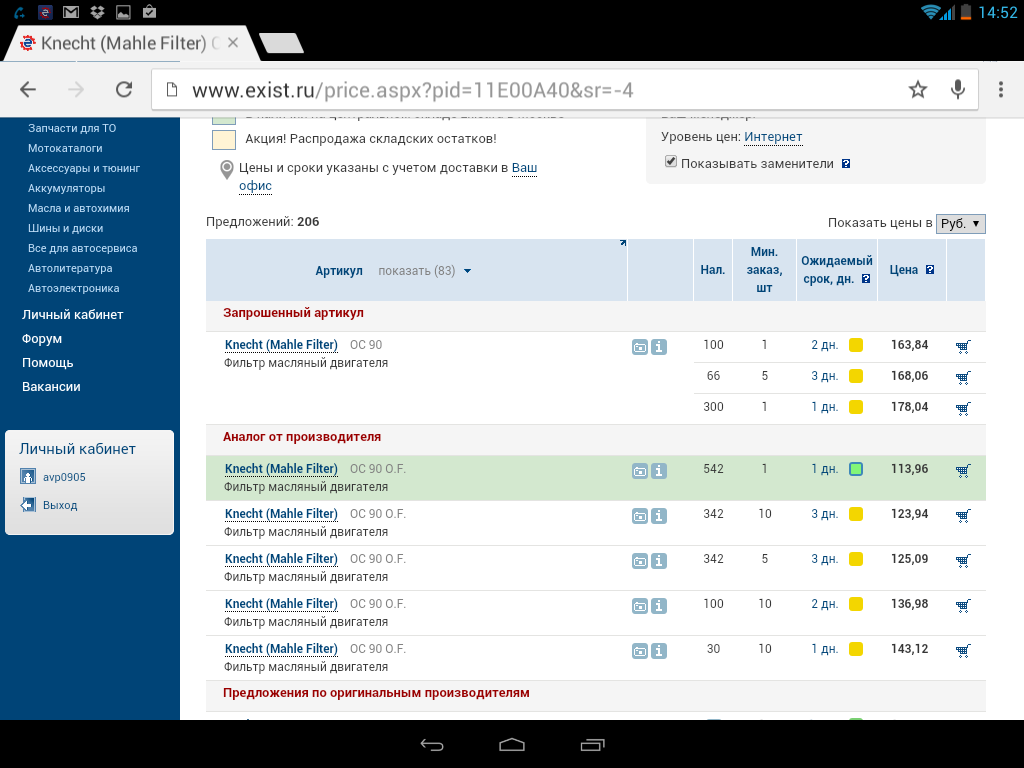
Task: Focus the exist.ru address bar
Action: [529, 89]
